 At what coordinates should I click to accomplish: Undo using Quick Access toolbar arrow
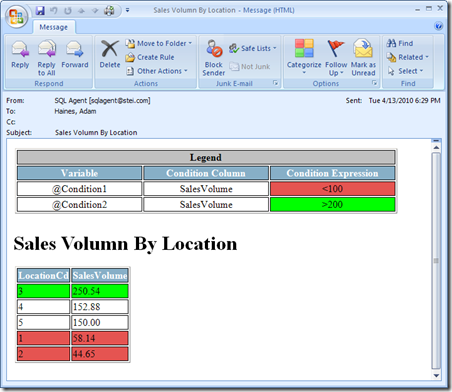point(54,11)
